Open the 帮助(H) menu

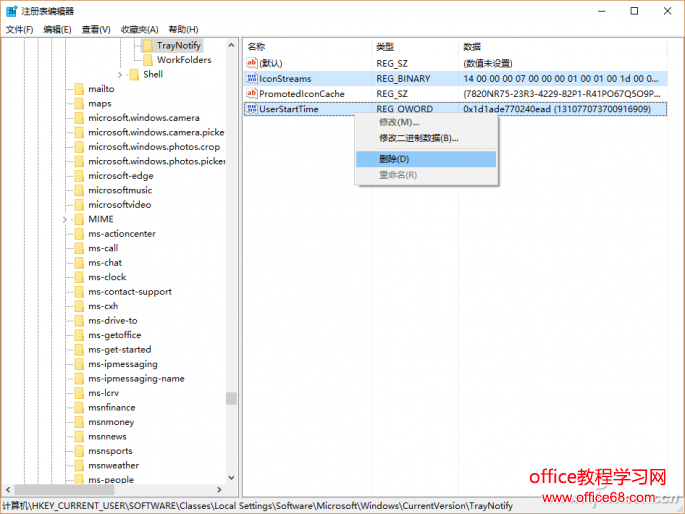pos(183,29)
